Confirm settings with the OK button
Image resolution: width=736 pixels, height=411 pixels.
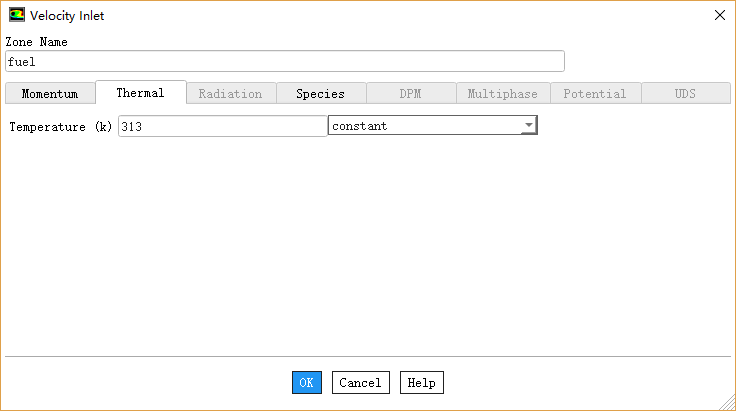pyautogui.click(x=307, y=383)
